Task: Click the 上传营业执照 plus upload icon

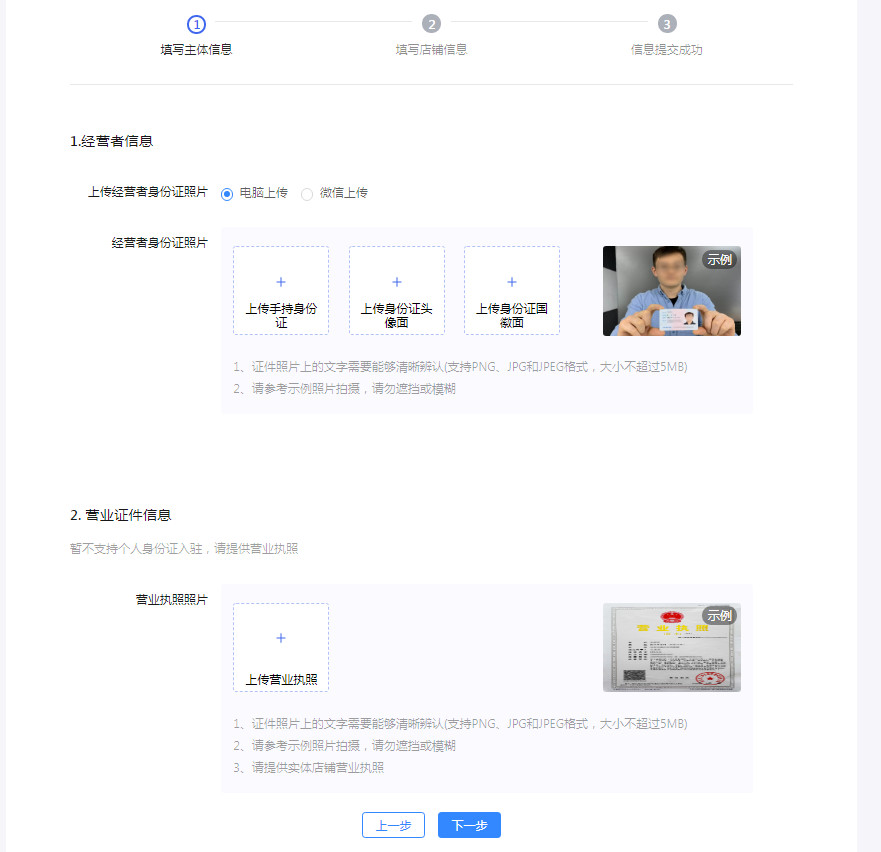Action: click(280, 636)
